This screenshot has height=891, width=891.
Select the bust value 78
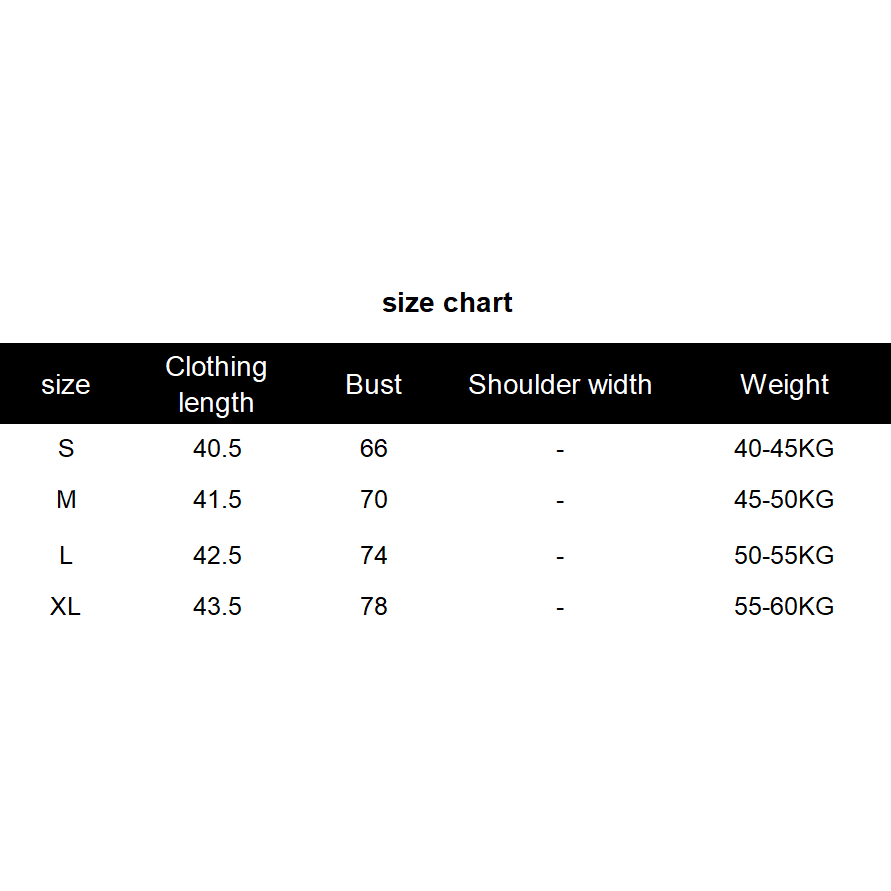(x=374, y=607)
